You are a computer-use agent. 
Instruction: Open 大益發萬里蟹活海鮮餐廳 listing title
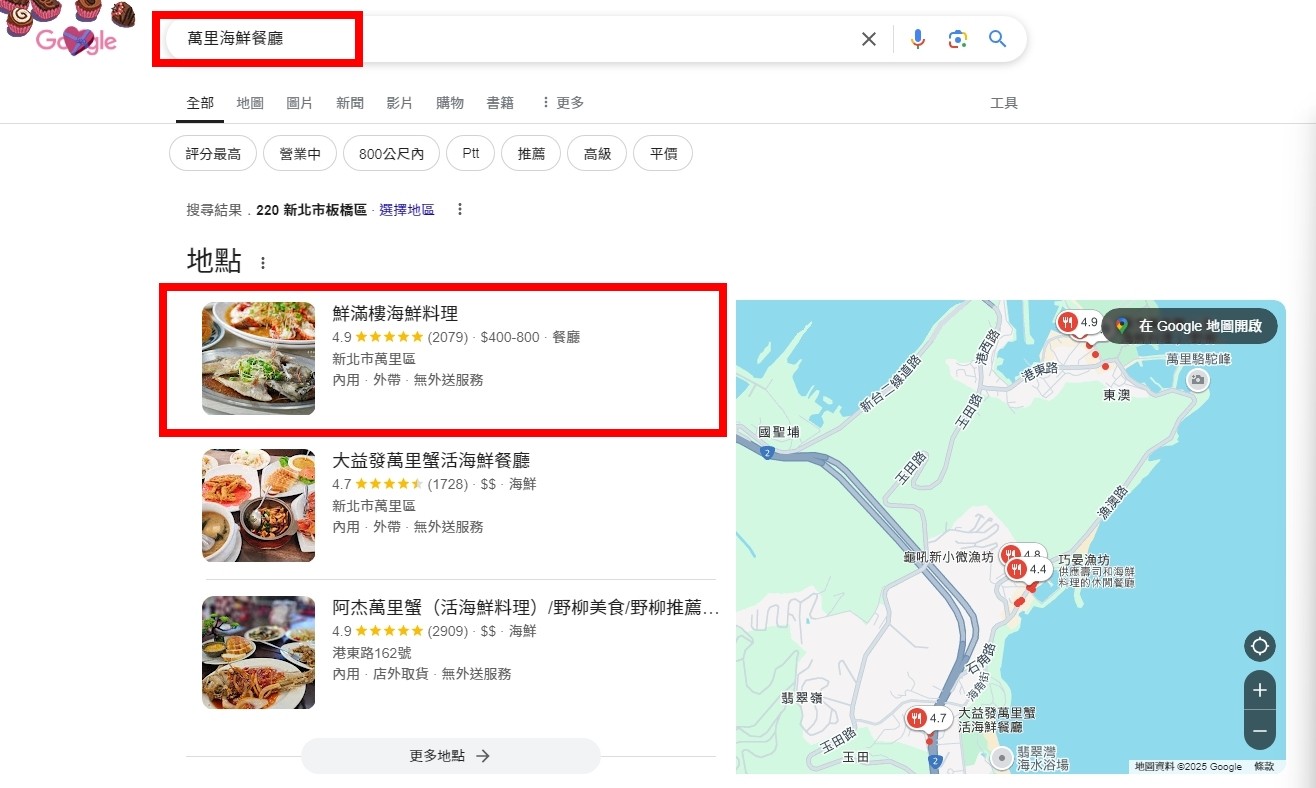pyautogui.click(x=431, y=461)
